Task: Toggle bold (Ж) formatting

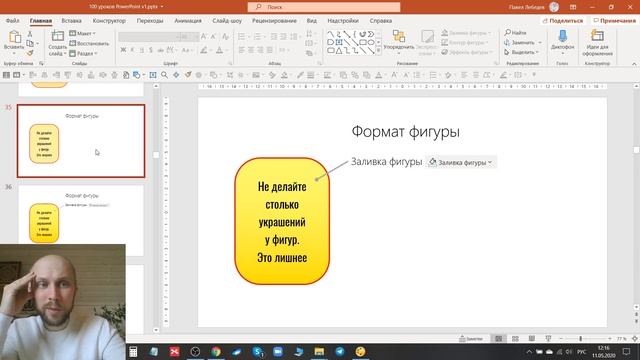Action: [x=123, y=50]
